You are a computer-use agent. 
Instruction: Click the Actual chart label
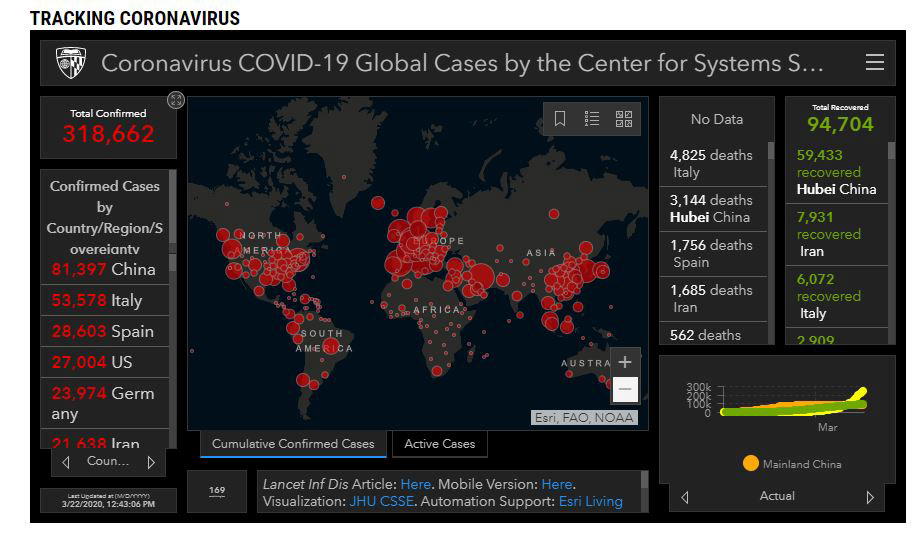pyautogui.click(x=777, y=496)
